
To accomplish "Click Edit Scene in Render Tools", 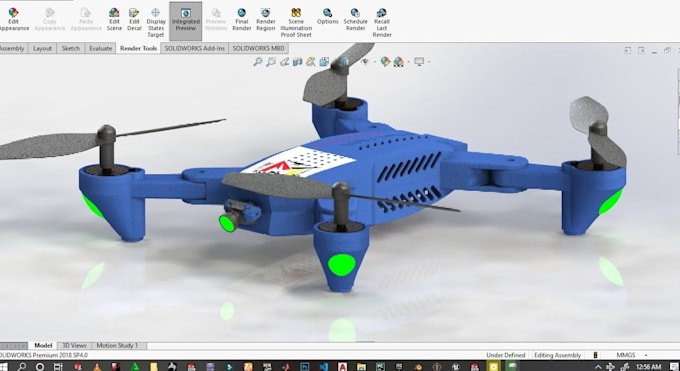I will tap(114, 20).
